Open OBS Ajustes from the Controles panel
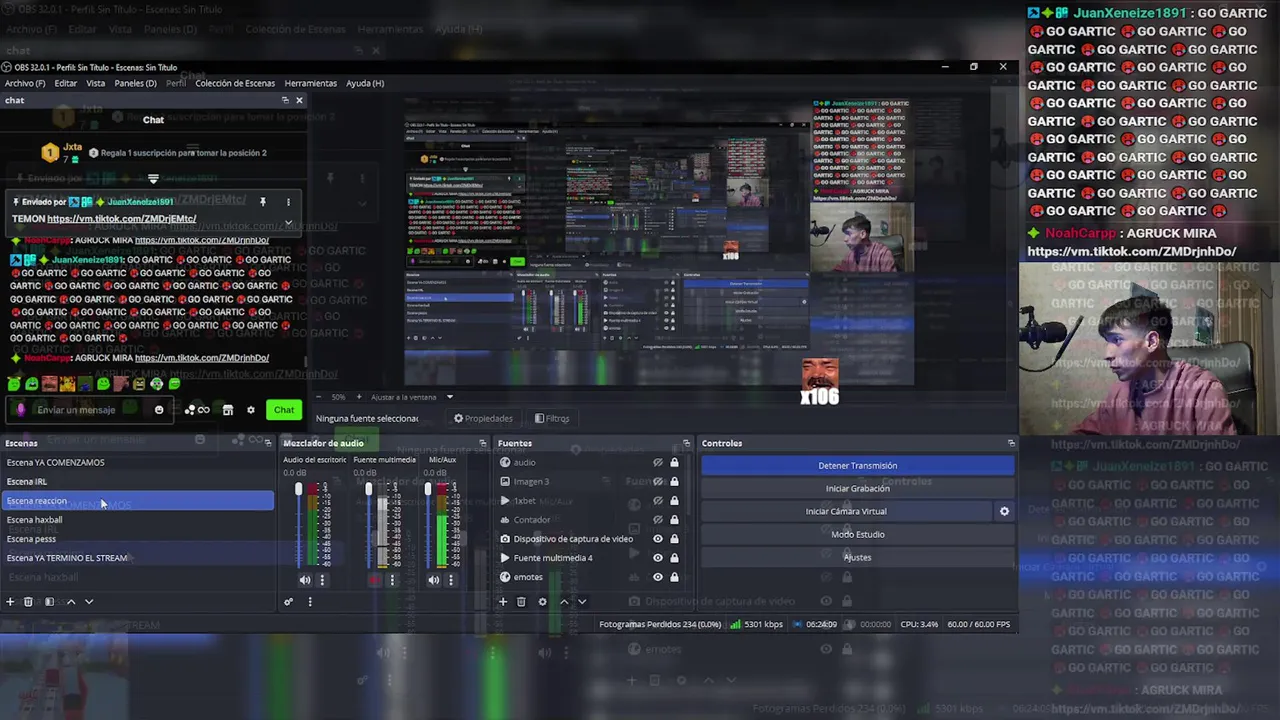Viewport: 1280px width, 720px height. coord(858,557)
